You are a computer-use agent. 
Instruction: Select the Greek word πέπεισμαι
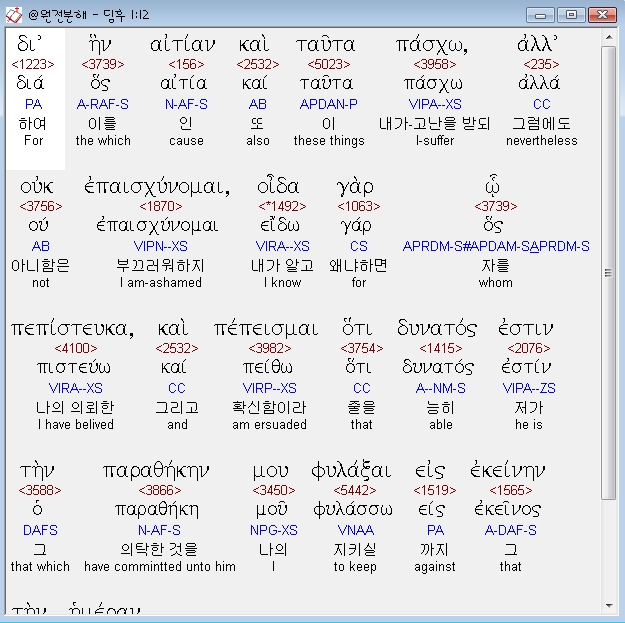pos(266,329)
